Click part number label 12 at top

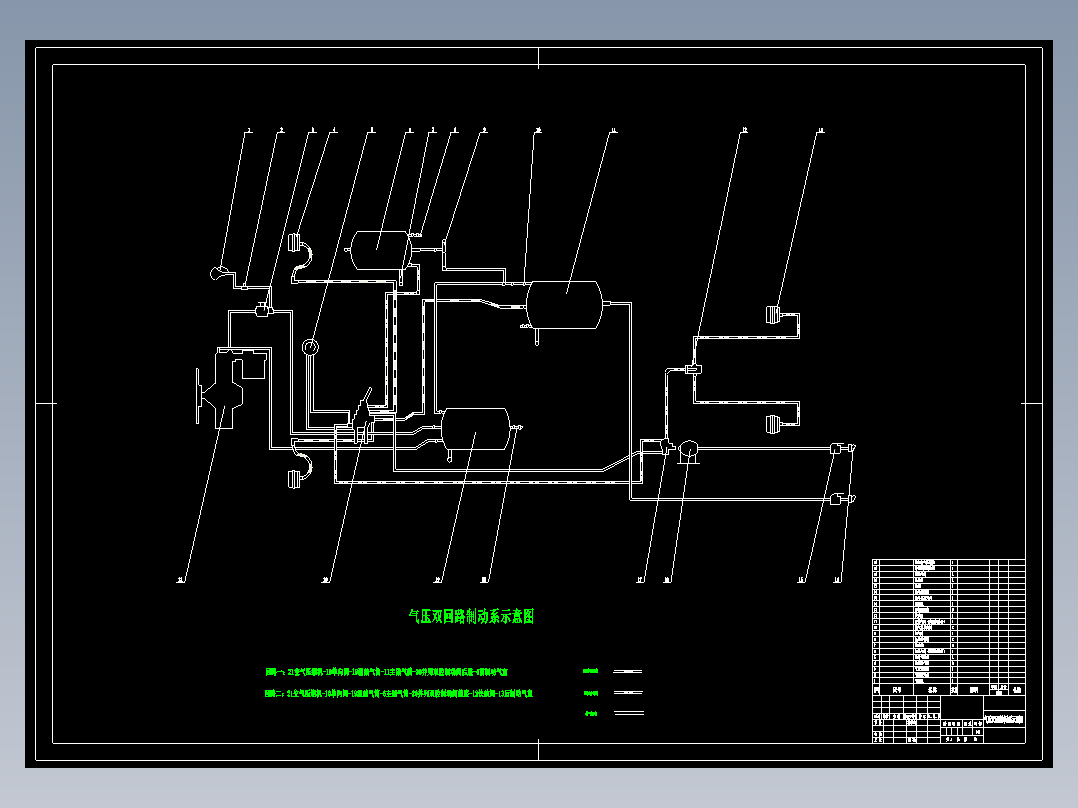click(744, 130)
